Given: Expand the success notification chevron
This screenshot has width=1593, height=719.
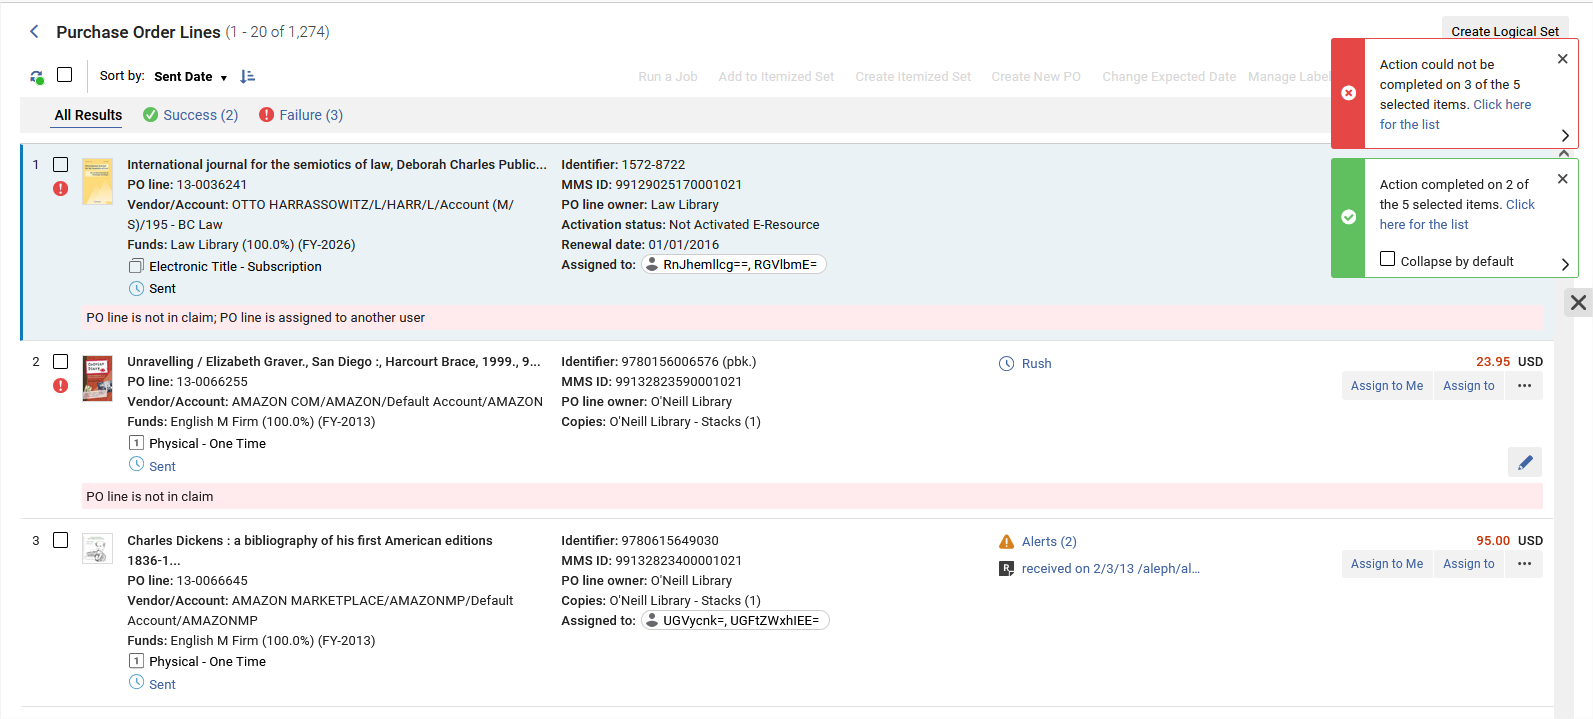Looking at the screenshot, I should [1565, 264].
